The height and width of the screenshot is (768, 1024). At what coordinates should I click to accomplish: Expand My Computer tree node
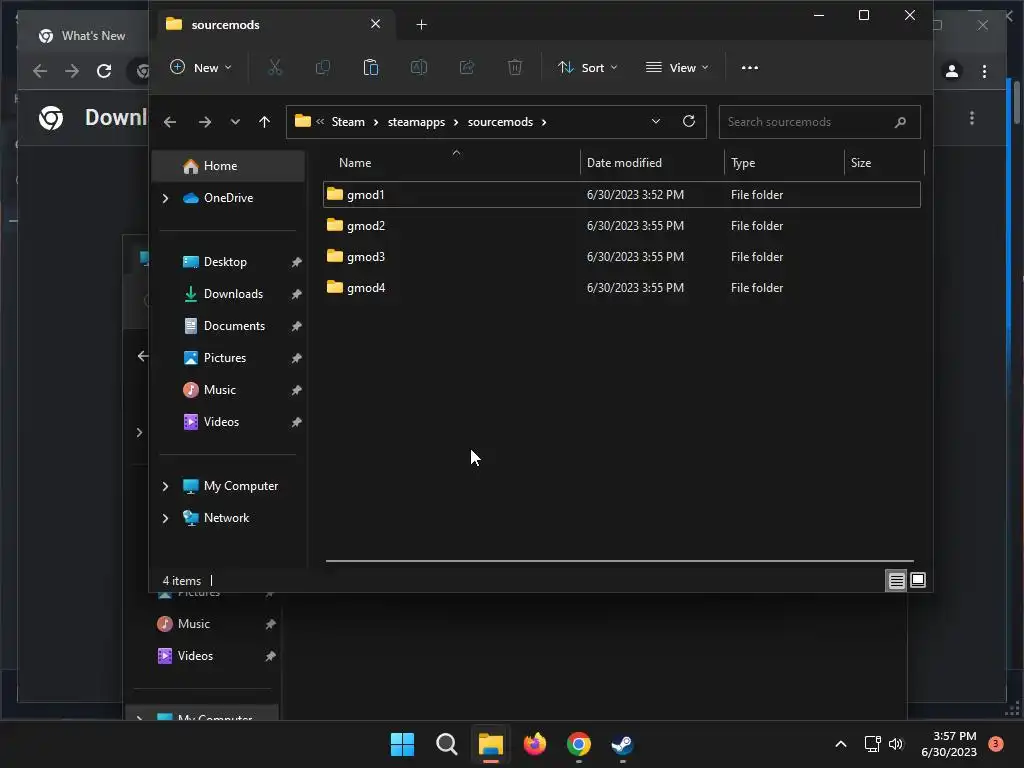click(x=165, y=486)
